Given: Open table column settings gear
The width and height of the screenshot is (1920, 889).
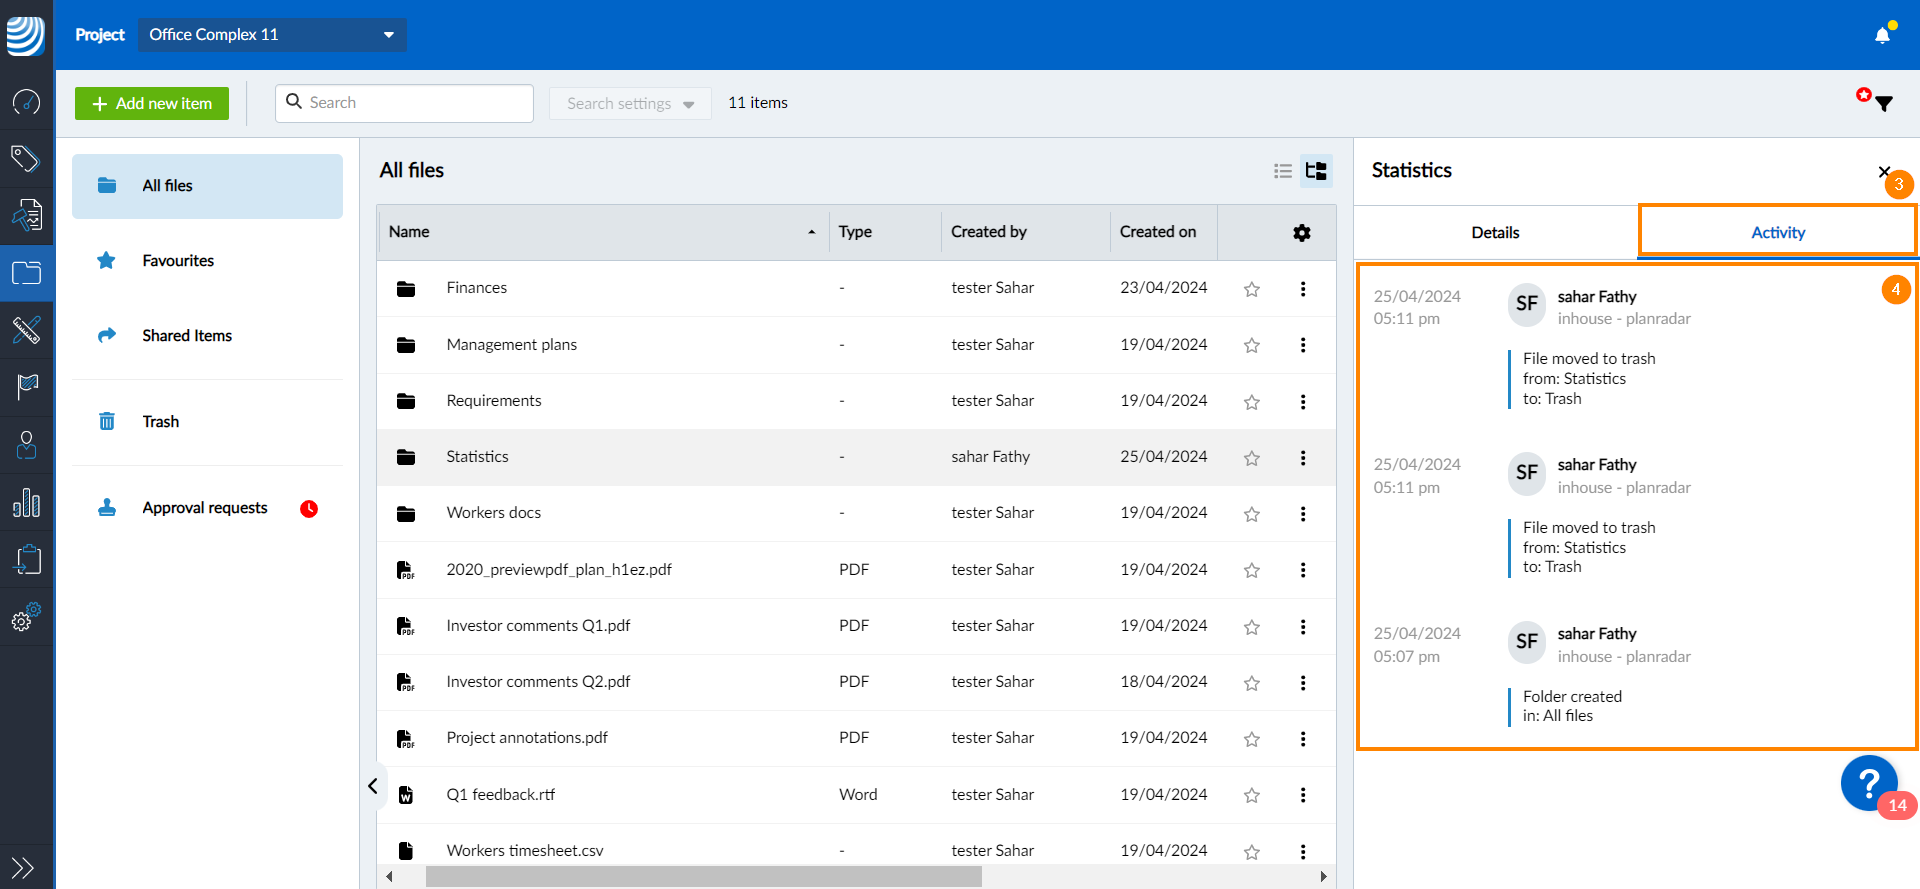Looking at the screenshot, I should click(x=1301, y=232).
